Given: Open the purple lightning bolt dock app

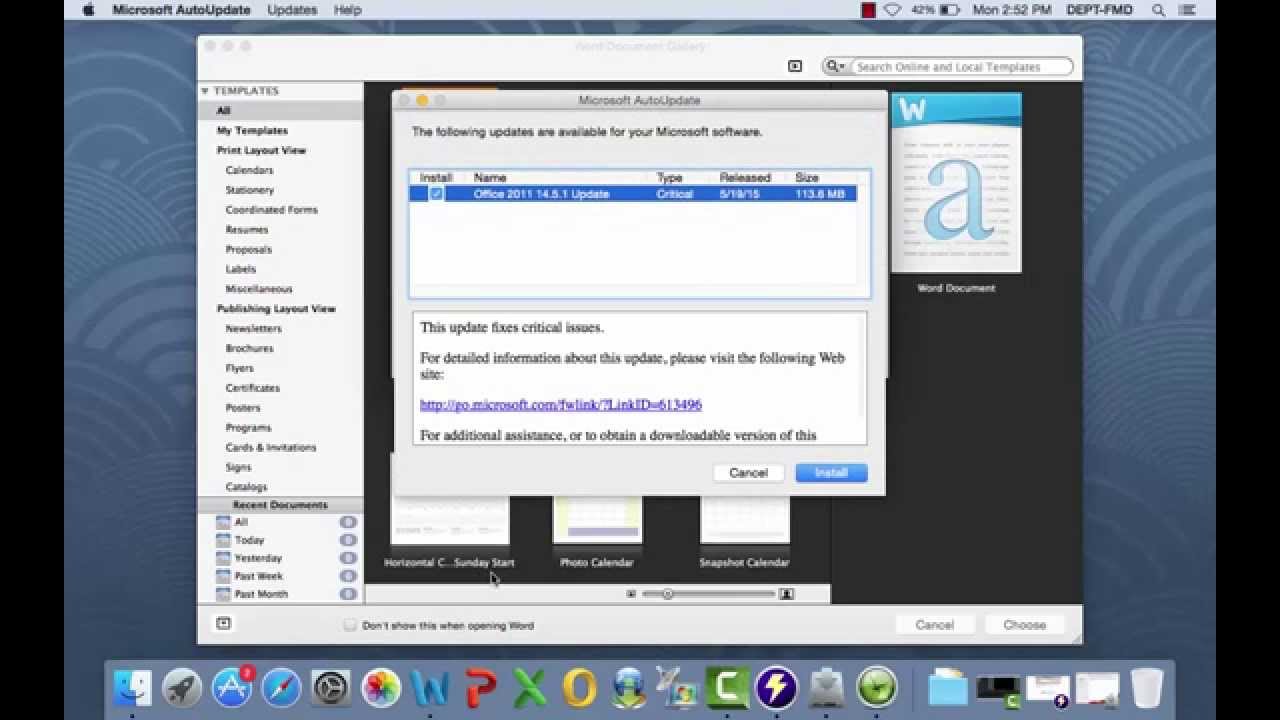Looking at the screenshot, I should pos(777,687).
